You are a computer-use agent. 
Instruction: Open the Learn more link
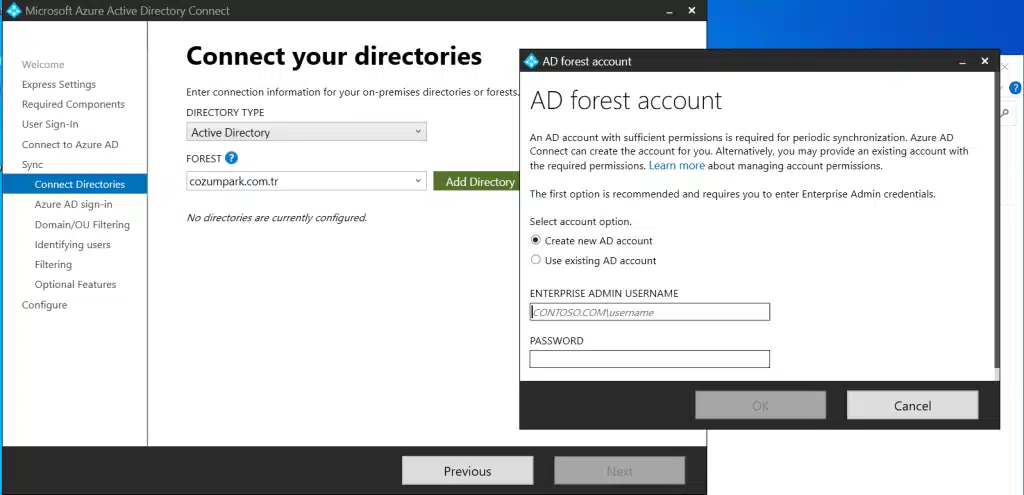tap(676, 166)
